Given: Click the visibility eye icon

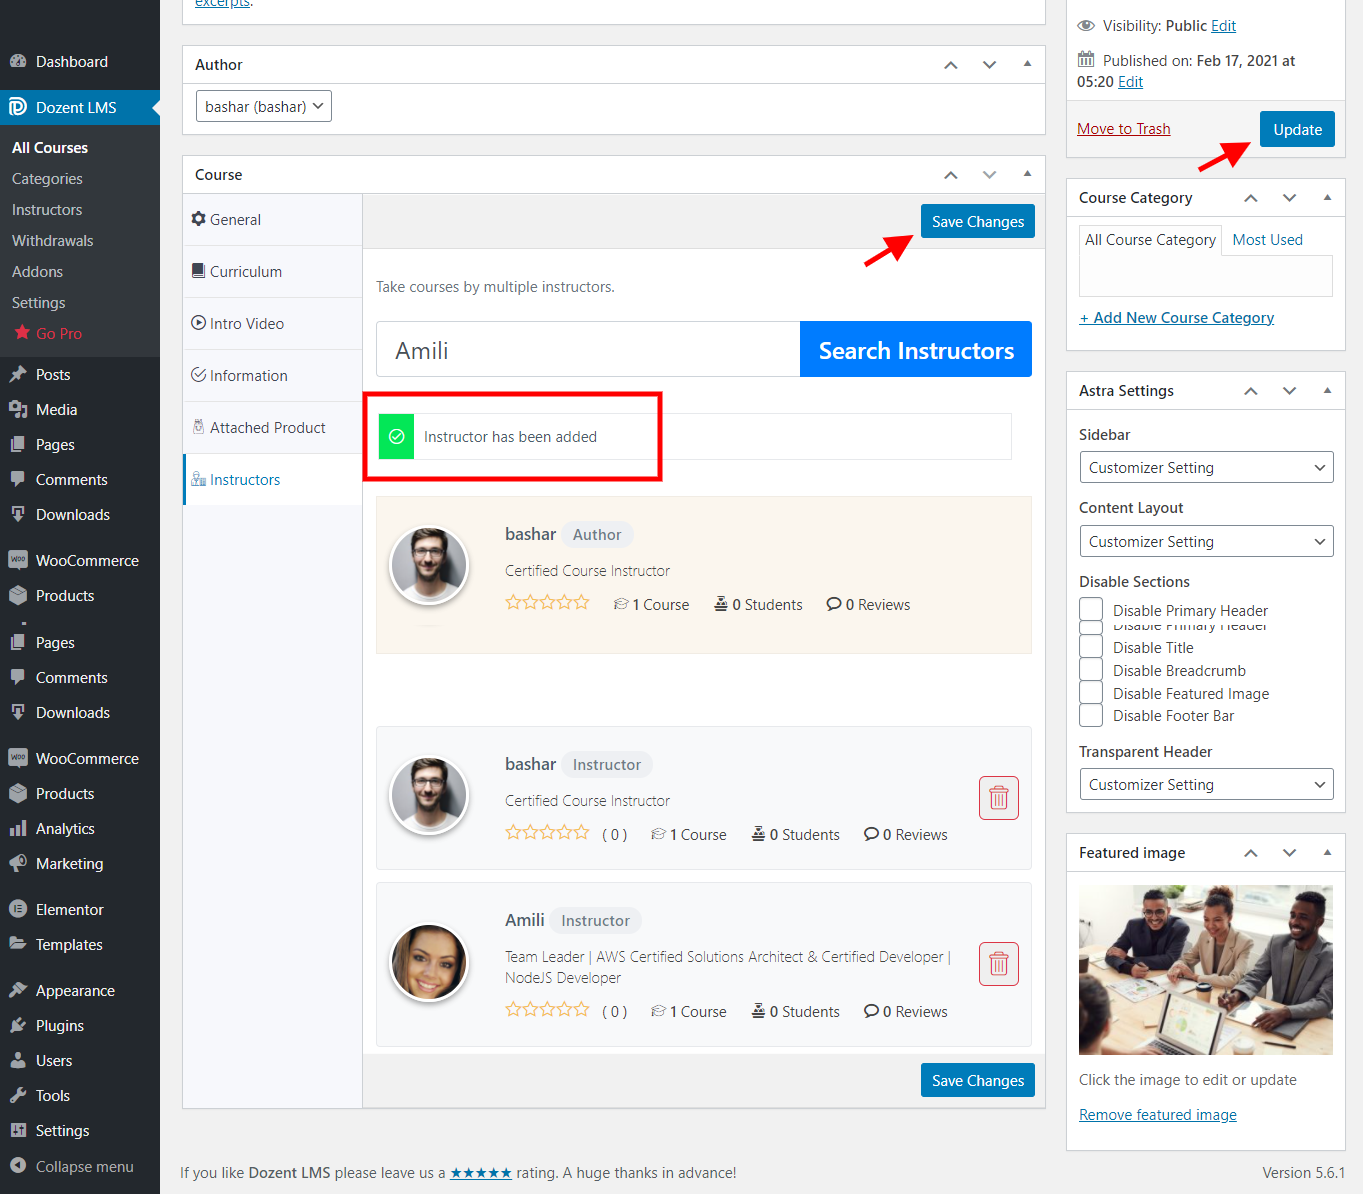Looking at the screenshot, I should [1086, 26].
